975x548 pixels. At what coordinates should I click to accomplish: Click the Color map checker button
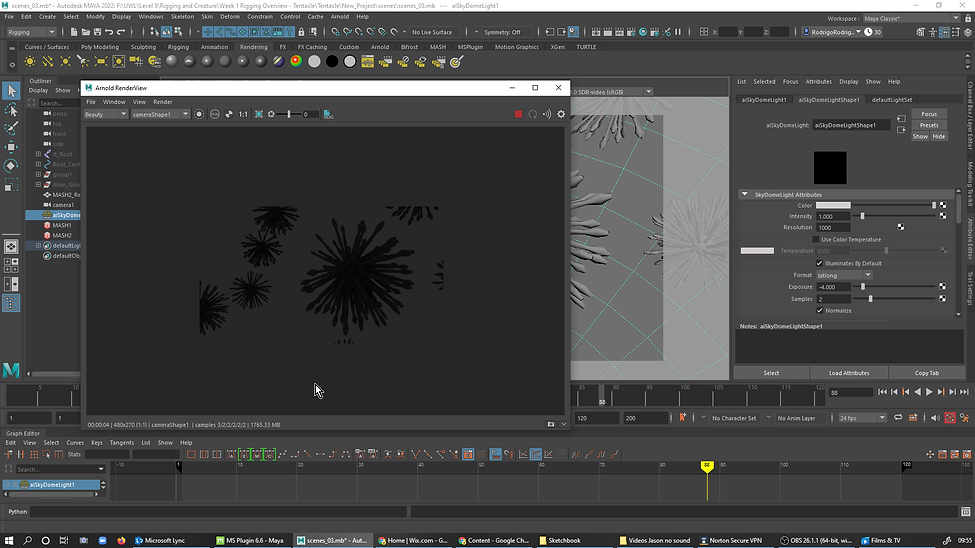point(943,205)
